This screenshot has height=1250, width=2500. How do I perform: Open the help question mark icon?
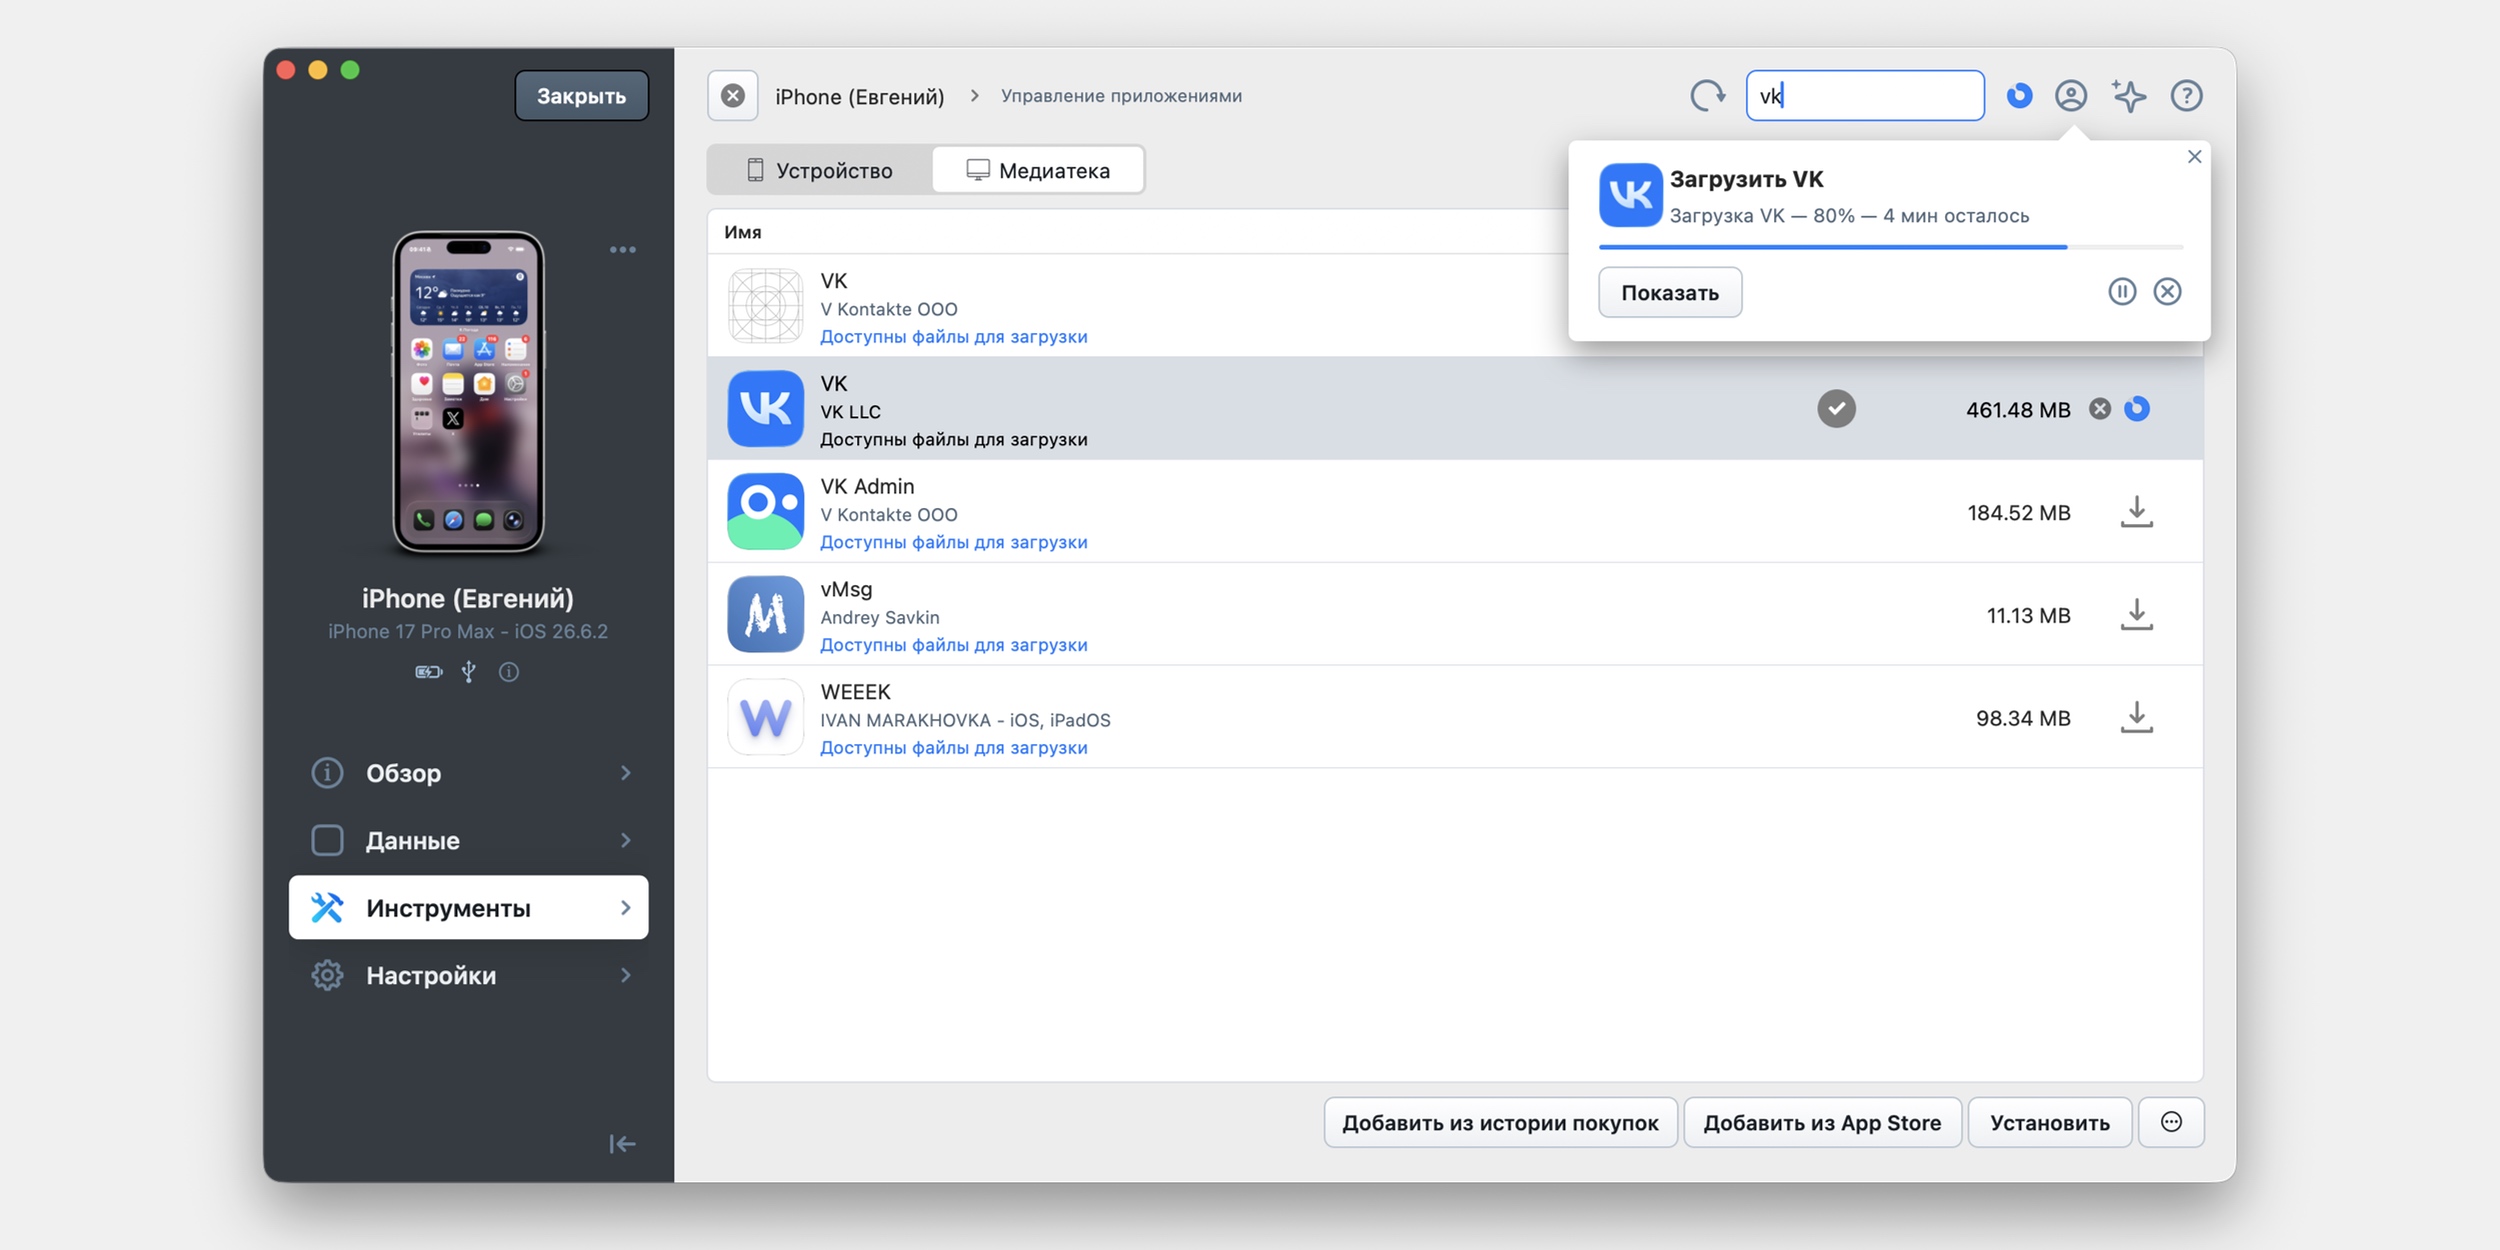click(2186, 96)
